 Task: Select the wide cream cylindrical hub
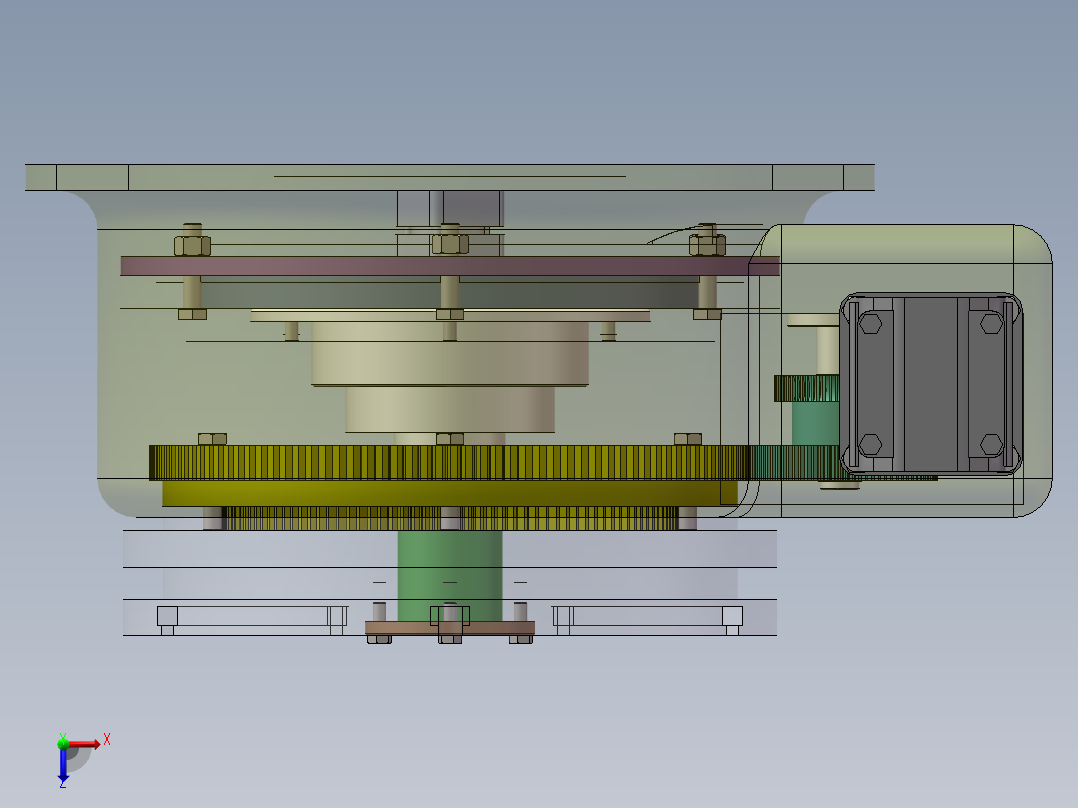[x=450, y=353]
